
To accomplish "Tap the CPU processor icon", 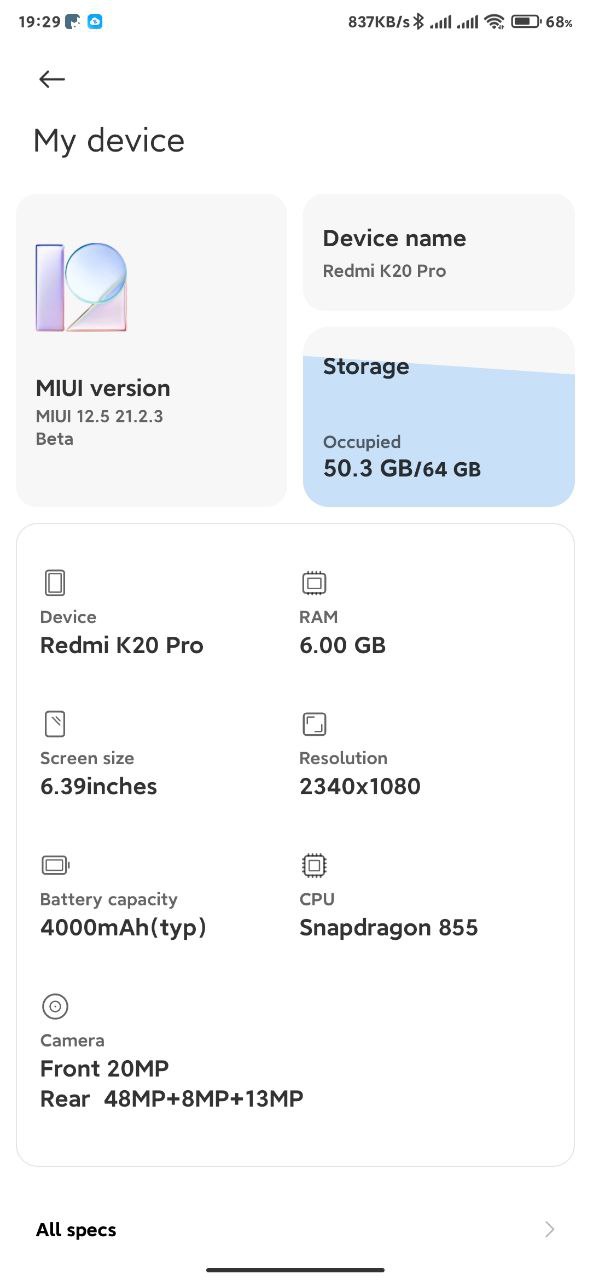I will (x=314, y=864).
